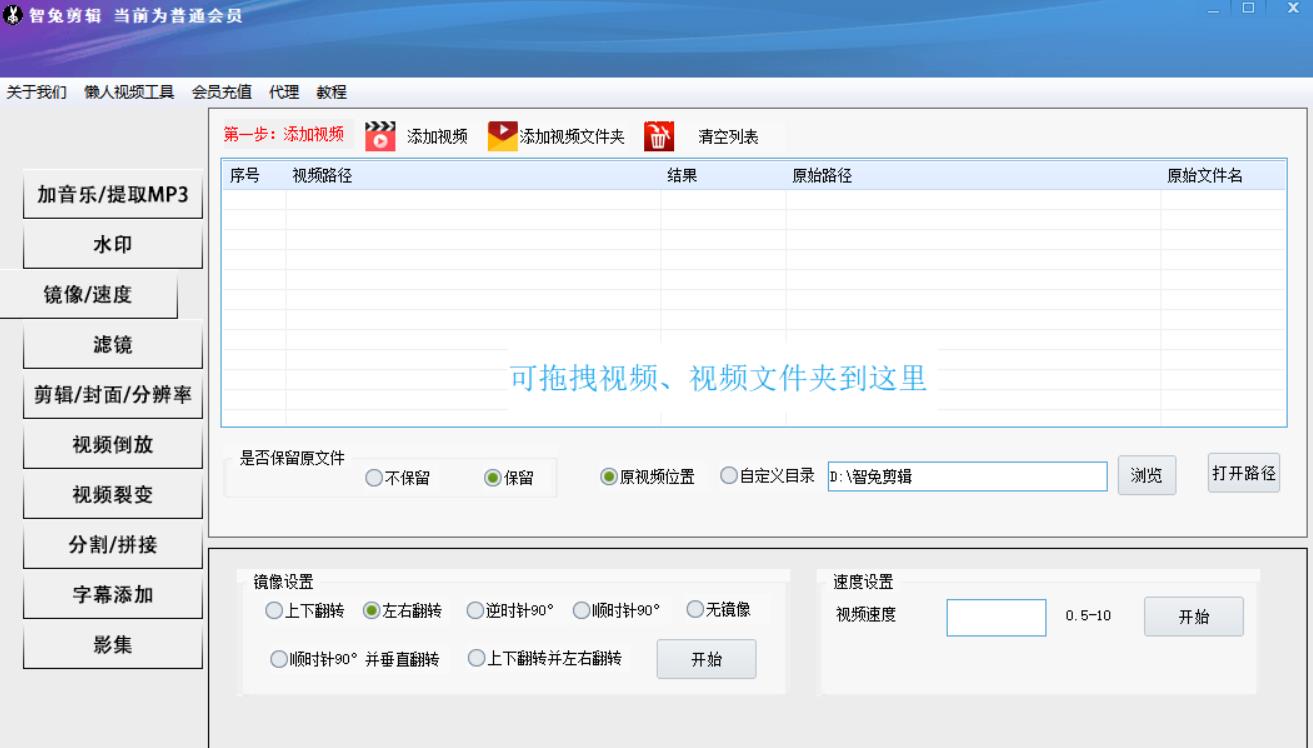The width and height of the screenshot is (1313, 748).
Task: Select the 不保留 (don't keep) original file option
Action: 375,478
